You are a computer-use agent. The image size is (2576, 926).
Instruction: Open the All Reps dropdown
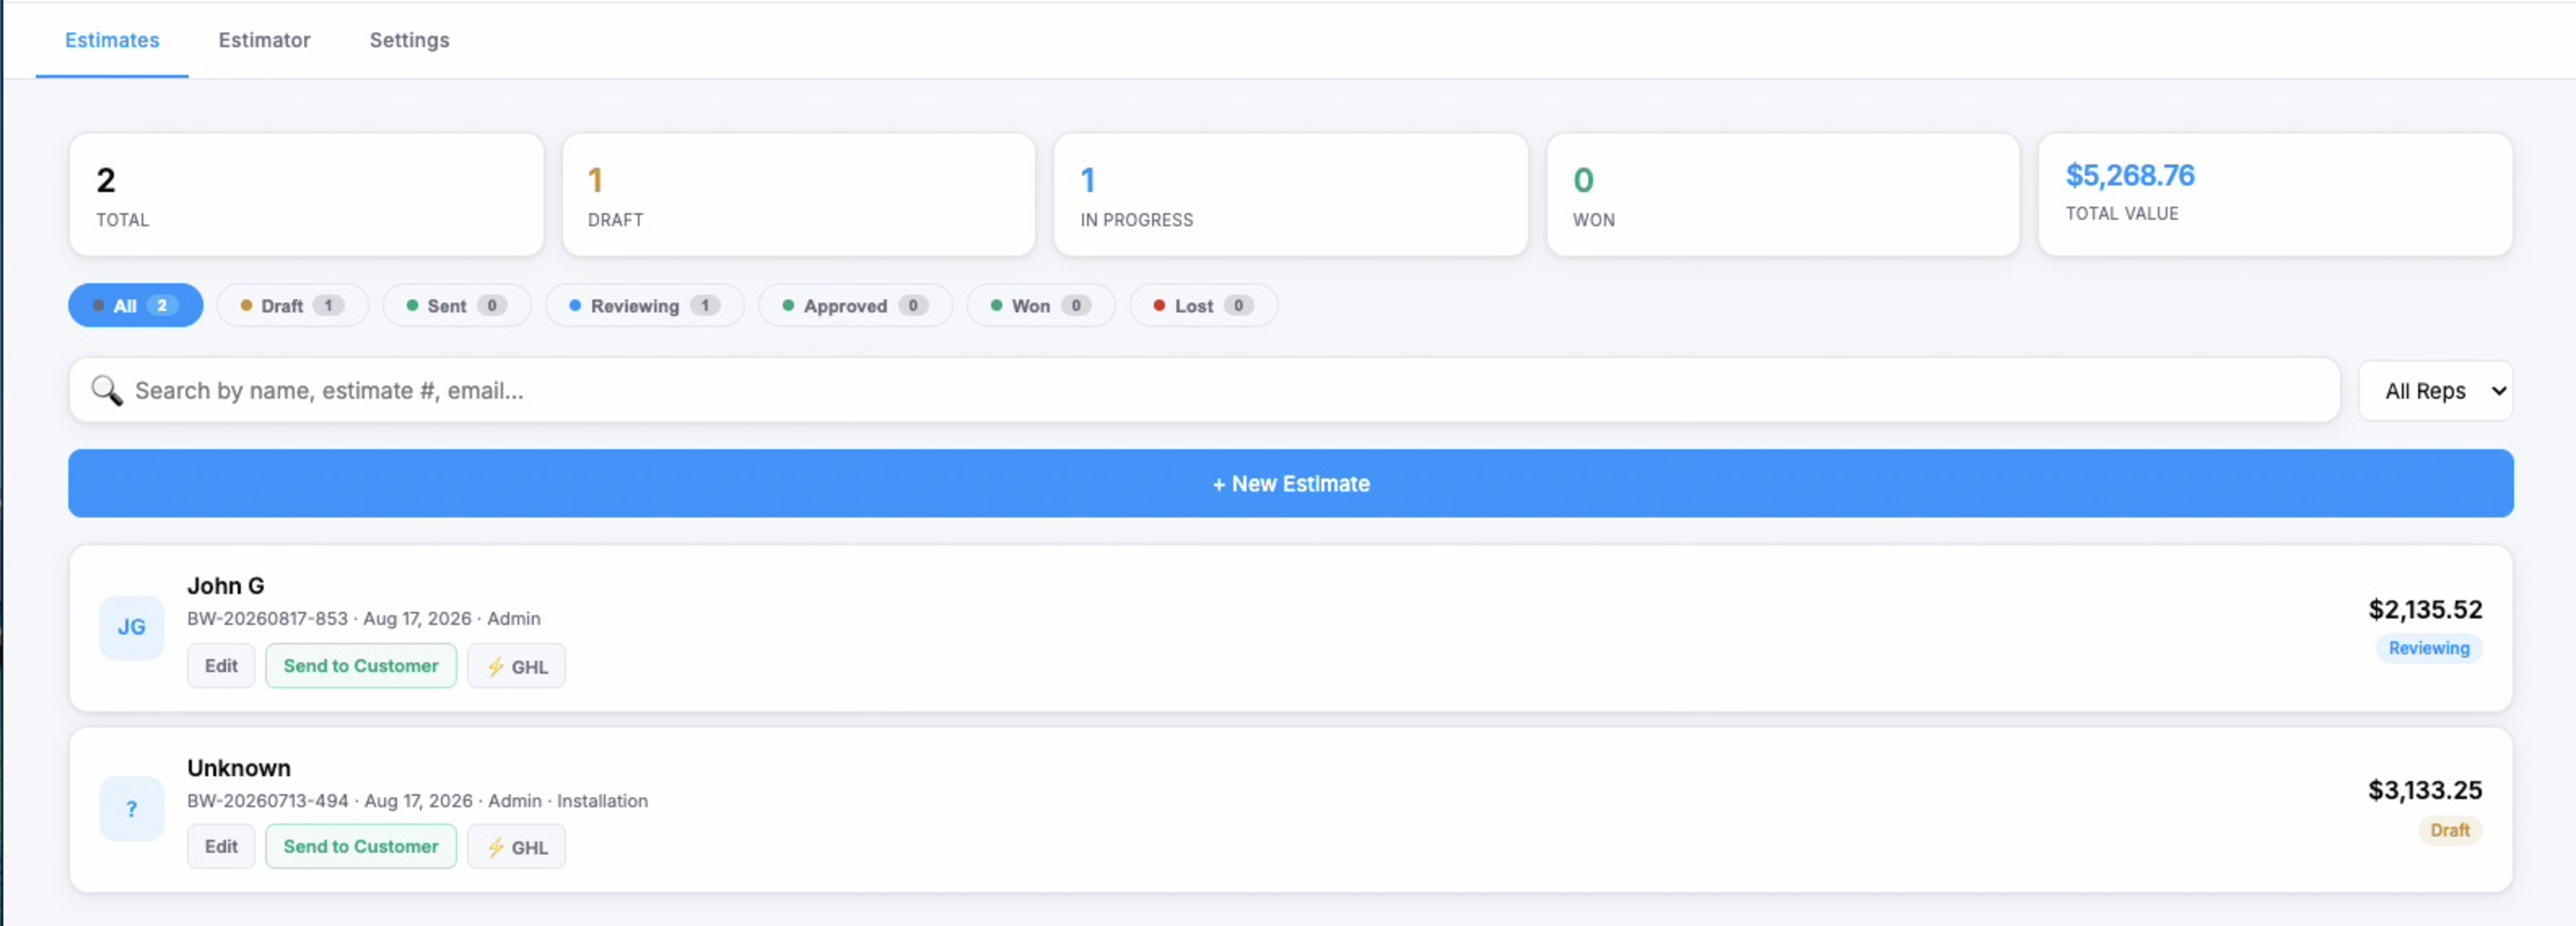click(x=2436, y=391)
